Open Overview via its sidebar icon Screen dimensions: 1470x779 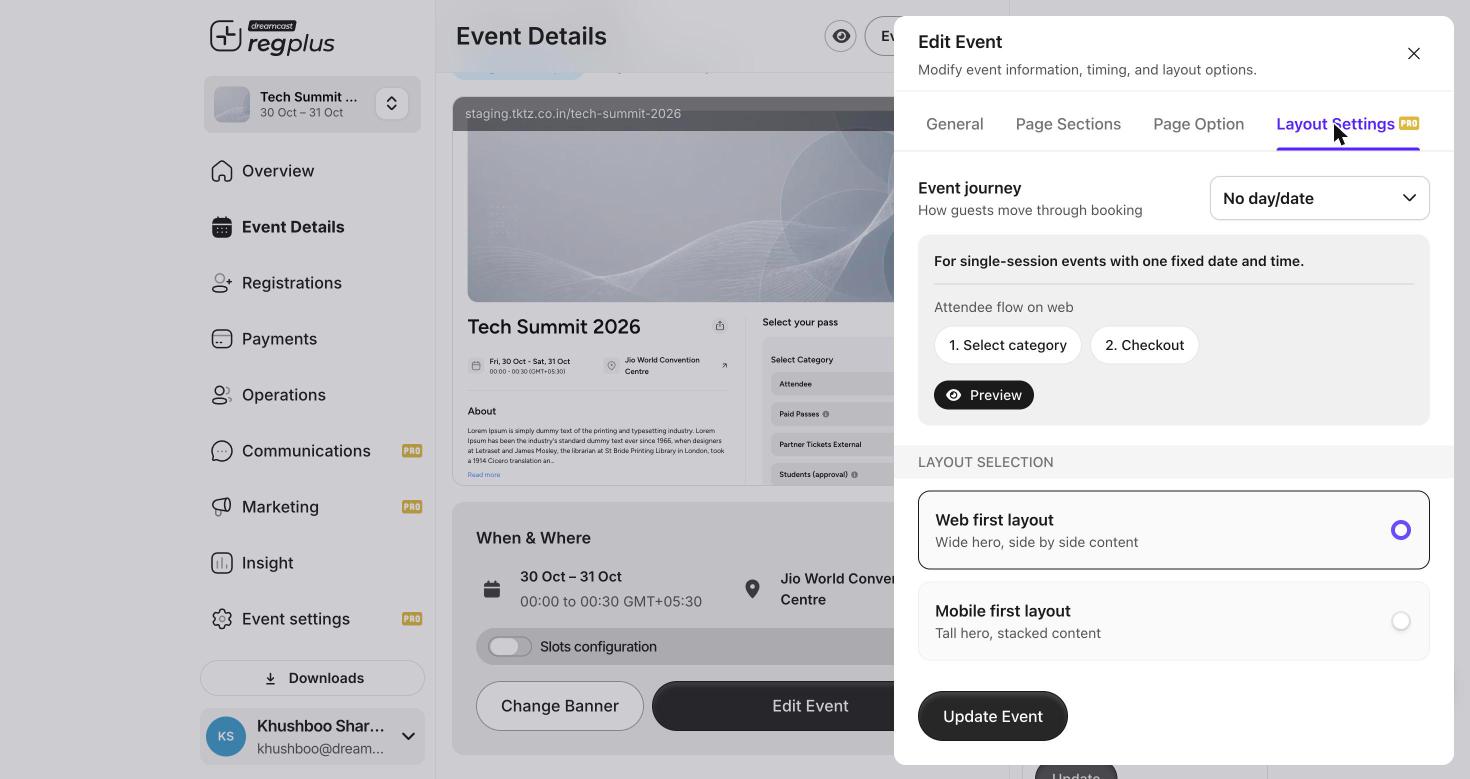point(222,171)
